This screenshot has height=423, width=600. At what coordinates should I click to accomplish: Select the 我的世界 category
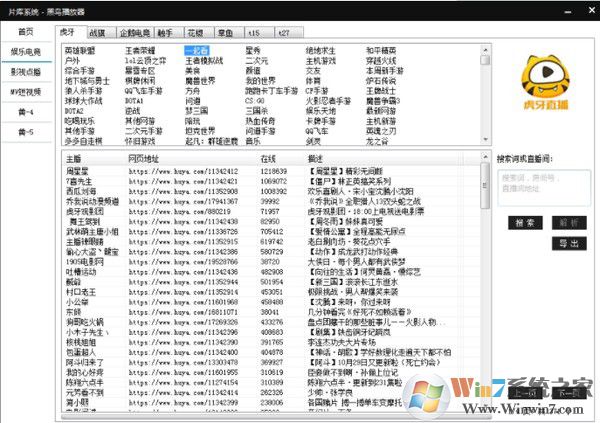(261, 81)
